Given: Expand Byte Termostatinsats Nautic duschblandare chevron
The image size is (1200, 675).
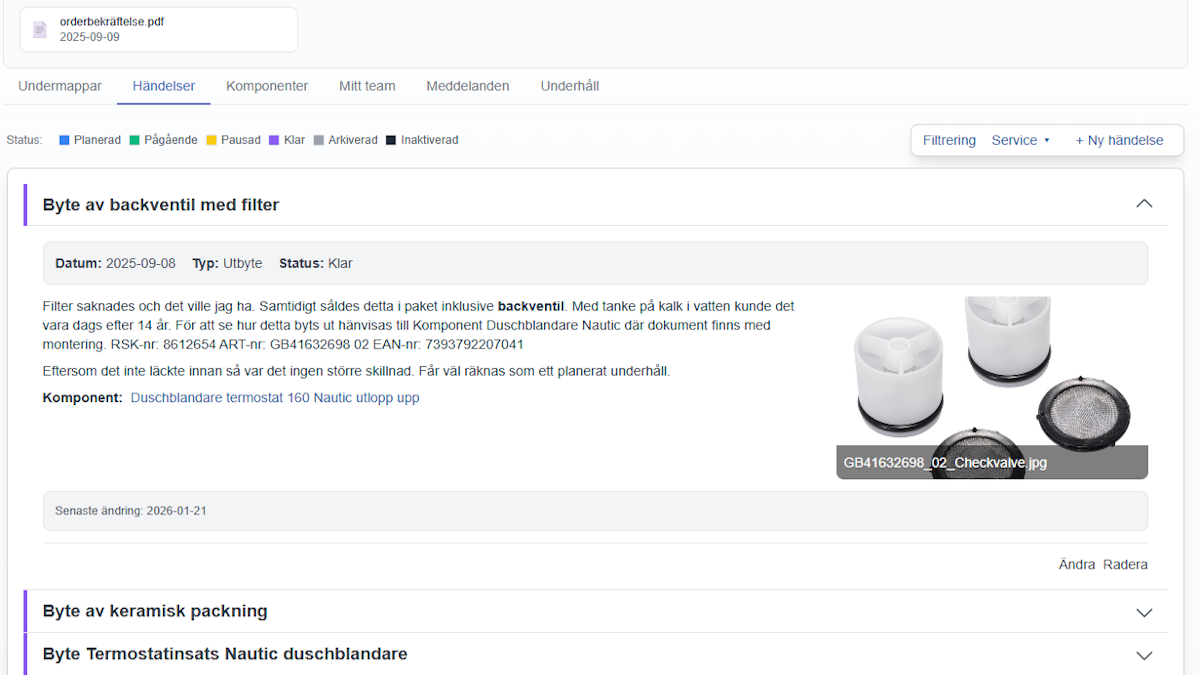Looking at the screenshot, I should 1145,655.
